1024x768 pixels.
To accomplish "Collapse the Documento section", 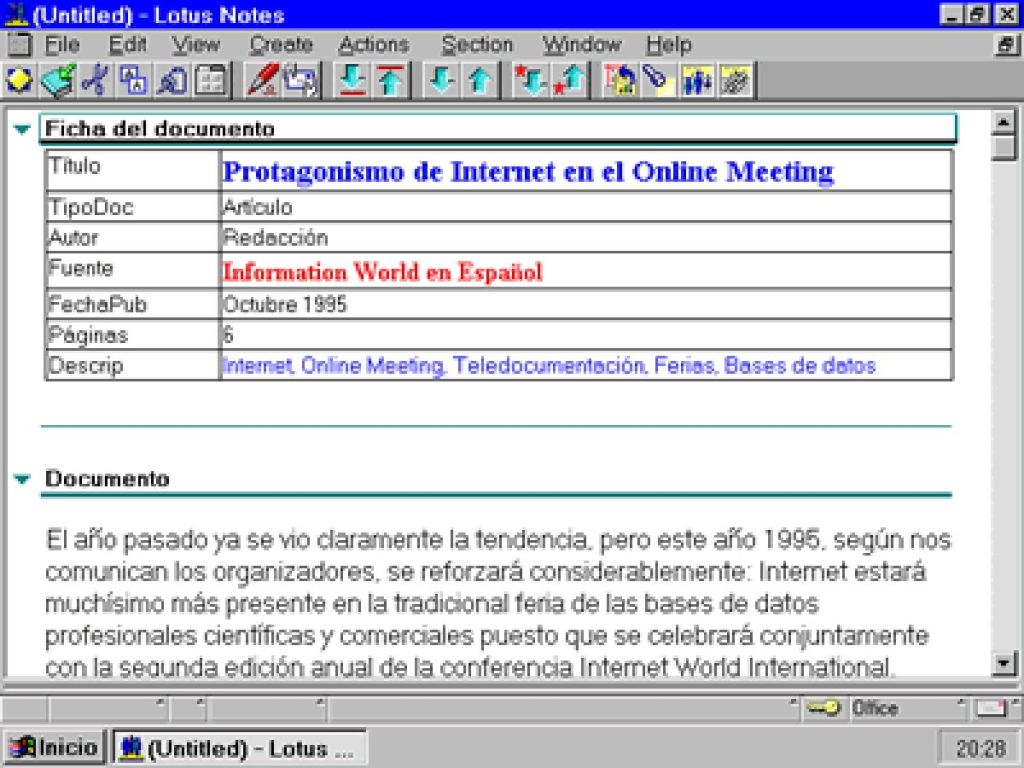I will [20, 478].
